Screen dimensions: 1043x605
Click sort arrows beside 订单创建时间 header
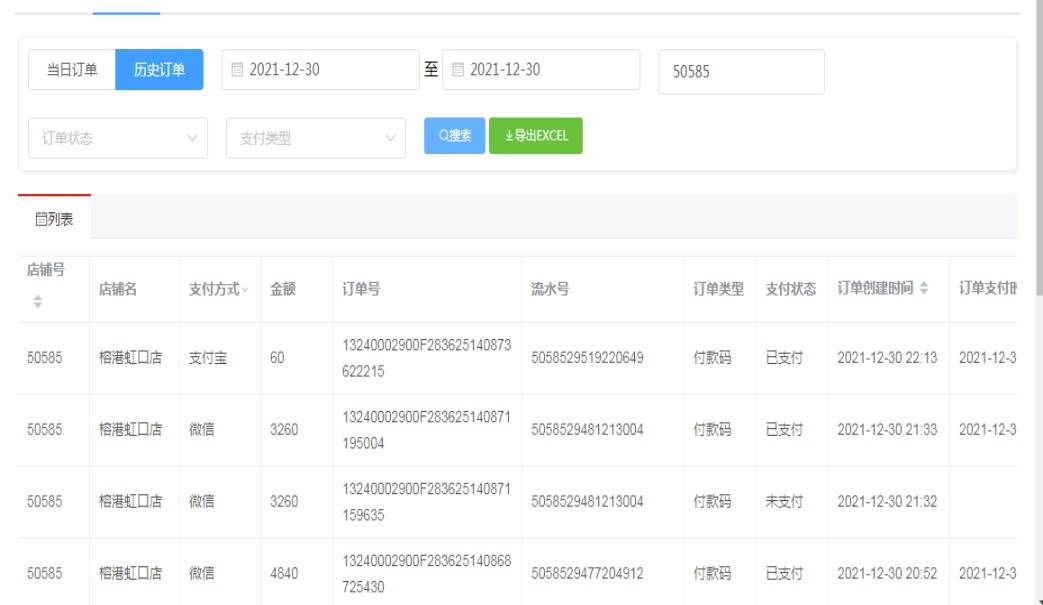pyautogui.click(x=924, y=289)
